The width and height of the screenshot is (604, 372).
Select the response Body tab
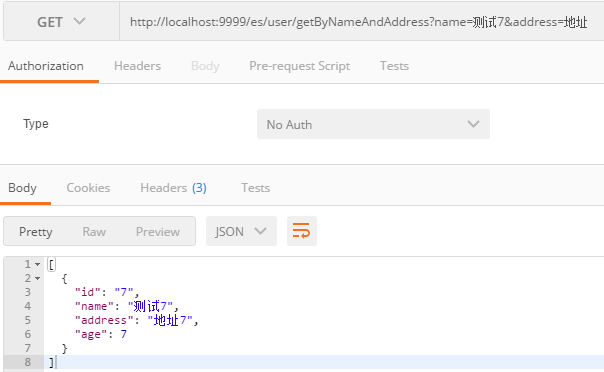(22, 188)
